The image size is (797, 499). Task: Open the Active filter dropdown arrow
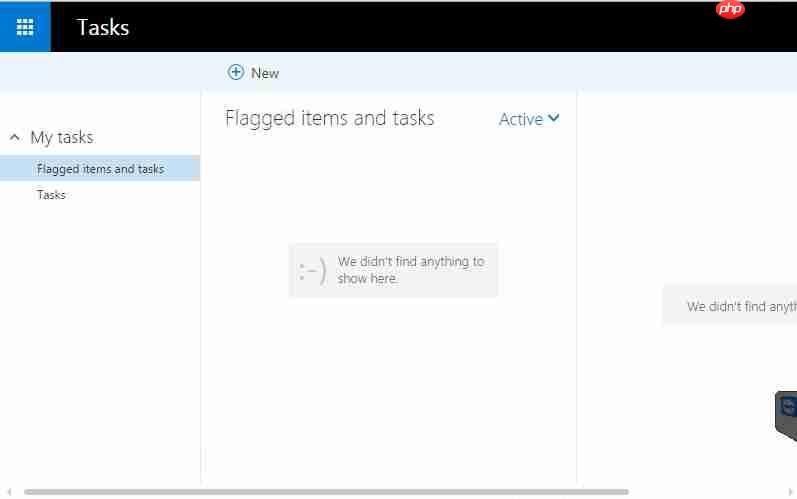[554, 118]
